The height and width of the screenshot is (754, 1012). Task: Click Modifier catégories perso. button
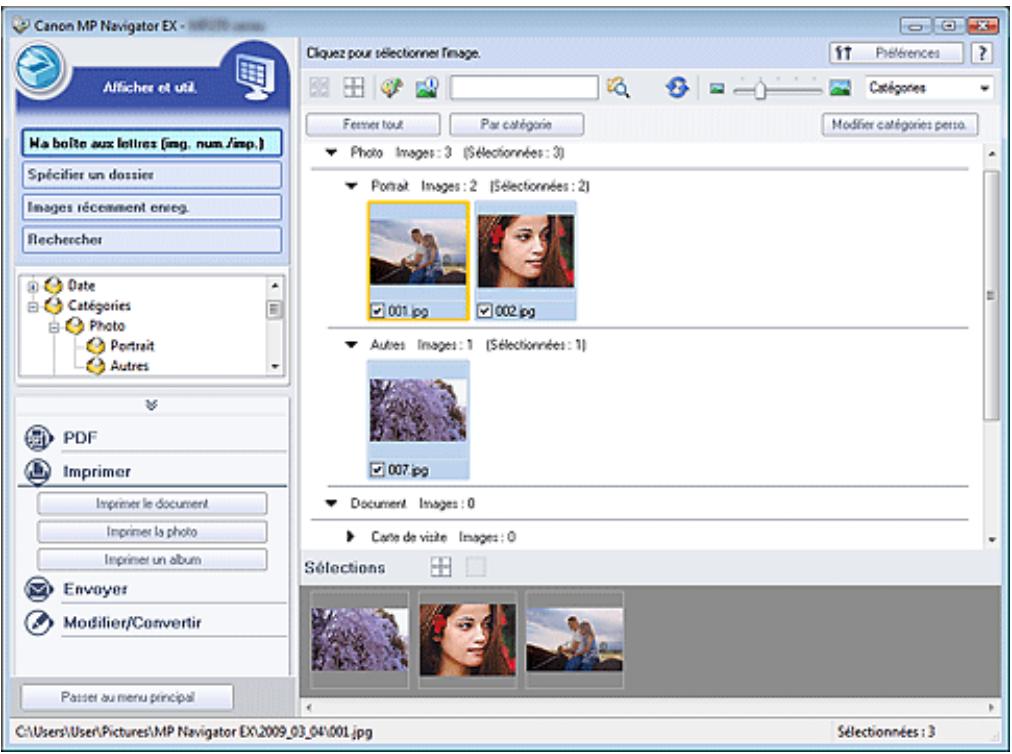click(x=900, y=125)
